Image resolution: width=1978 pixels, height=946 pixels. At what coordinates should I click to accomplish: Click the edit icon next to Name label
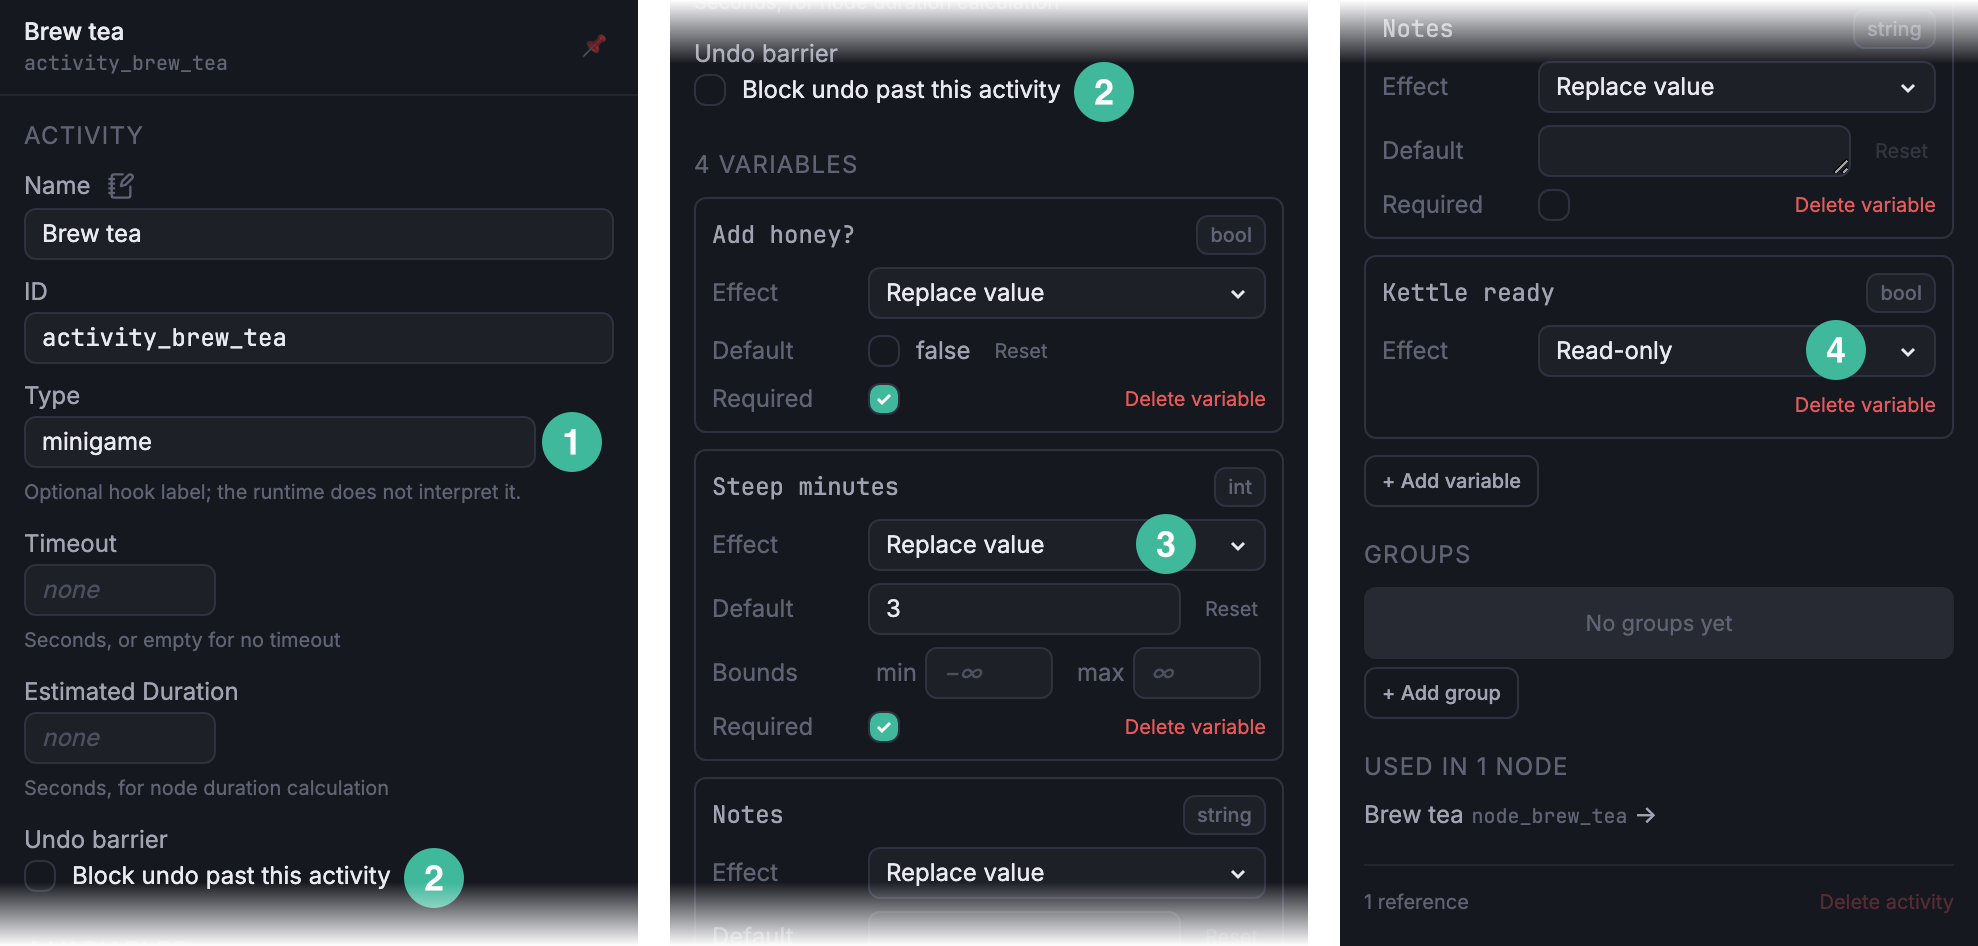(121, 186)
